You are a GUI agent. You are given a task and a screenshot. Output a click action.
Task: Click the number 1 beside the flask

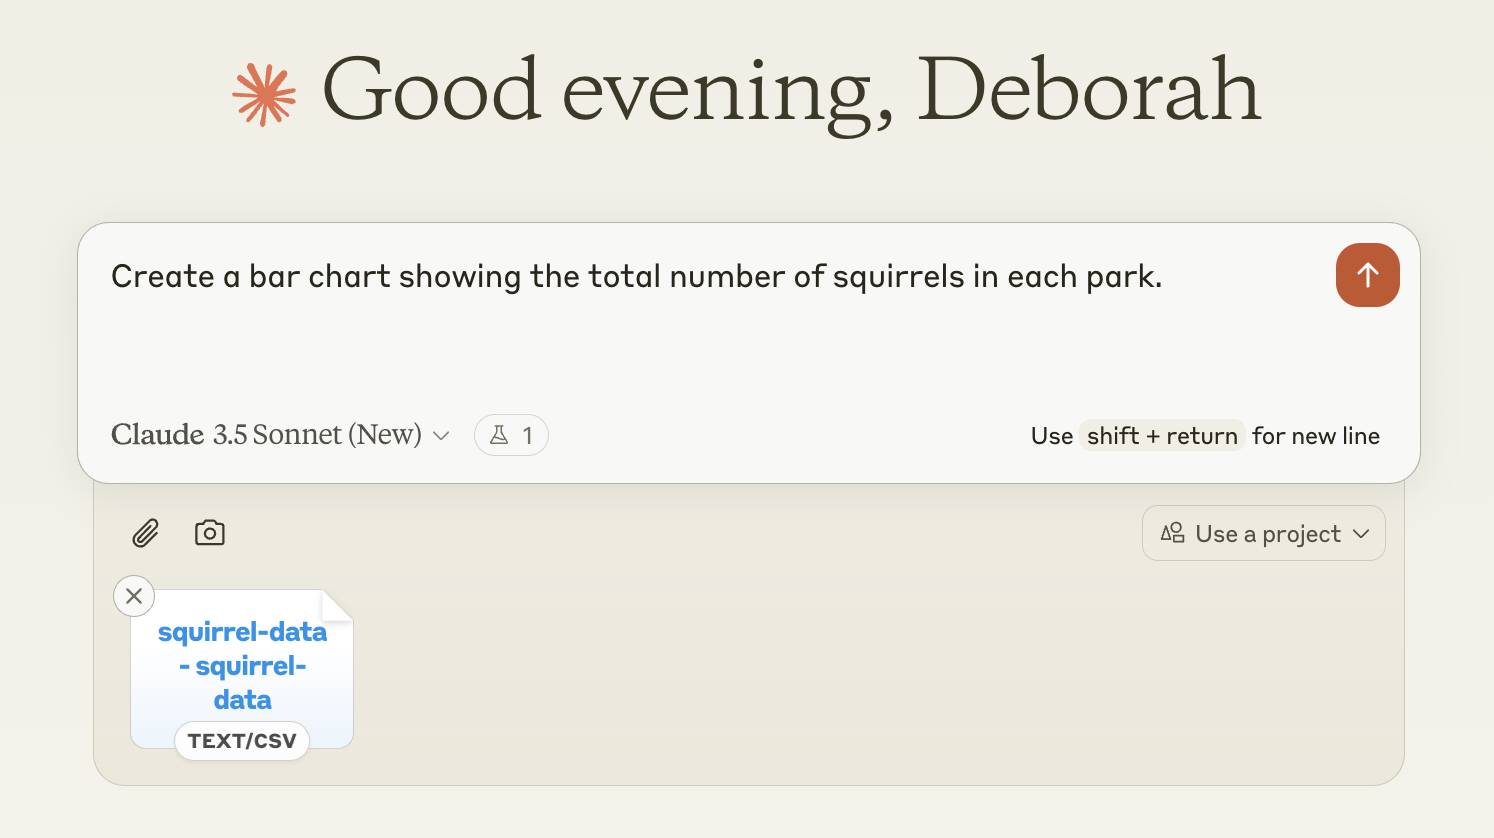click(x=527, y=436)
